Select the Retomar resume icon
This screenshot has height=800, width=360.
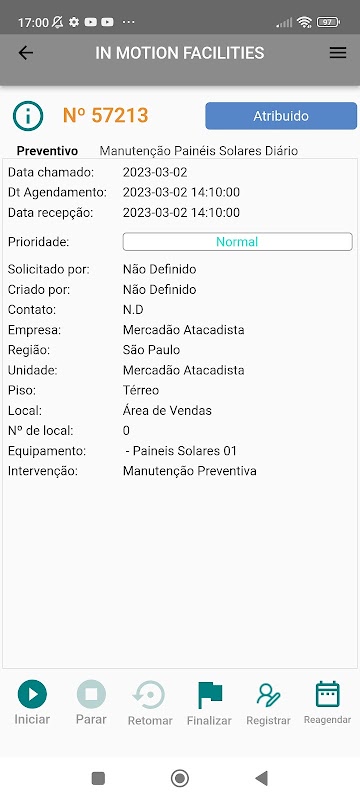coord(149,695)
